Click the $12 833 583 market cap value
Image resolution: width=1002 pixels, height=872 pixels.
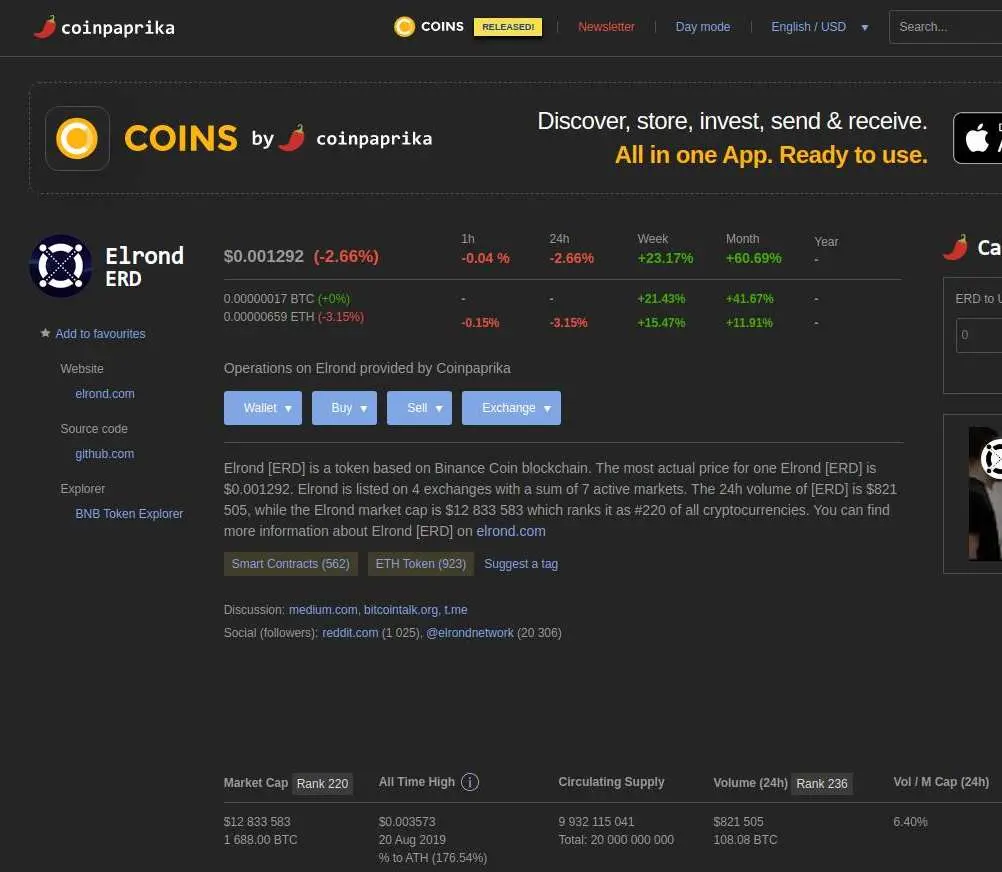[257, 822]
